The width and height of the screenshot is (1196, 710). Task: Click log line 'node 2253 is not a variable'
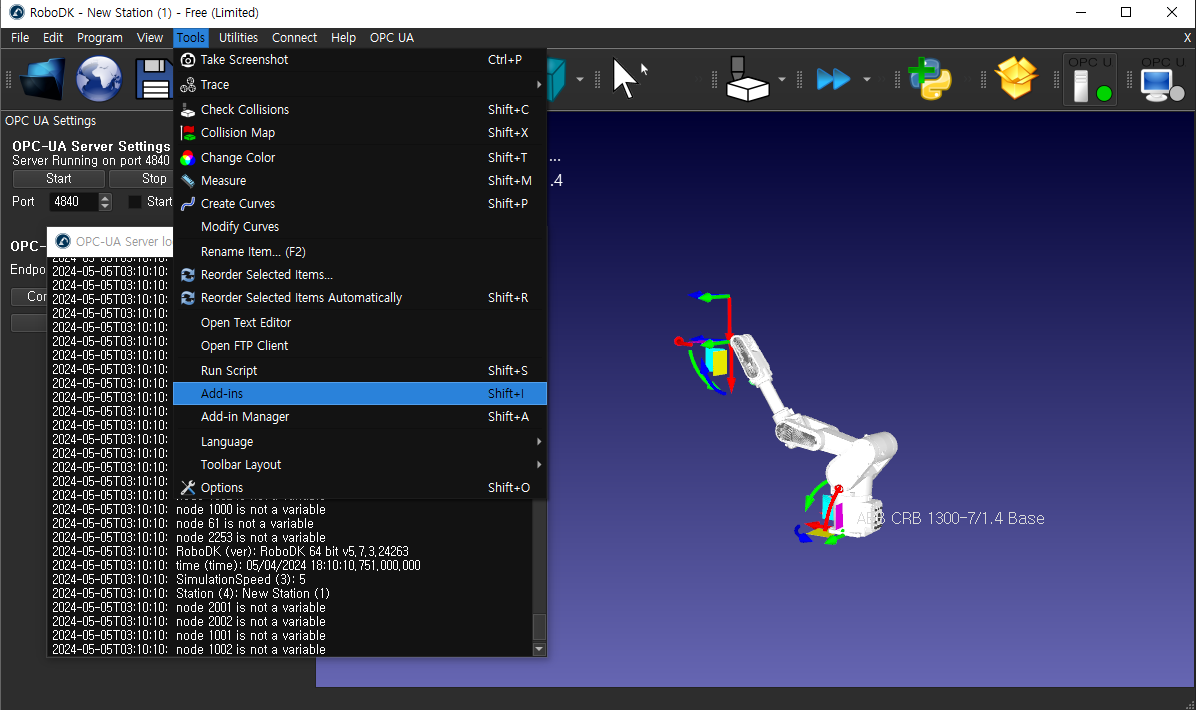[250, 538]
